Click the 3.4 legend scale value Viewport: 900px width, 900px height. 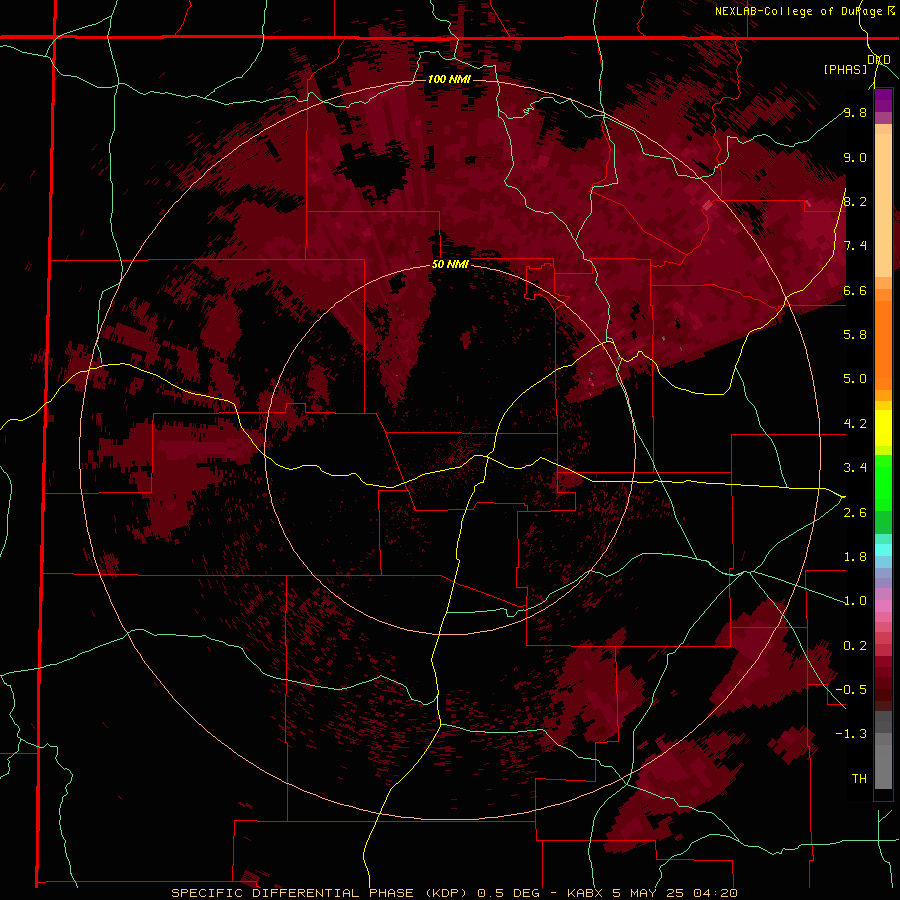[855, 468]
